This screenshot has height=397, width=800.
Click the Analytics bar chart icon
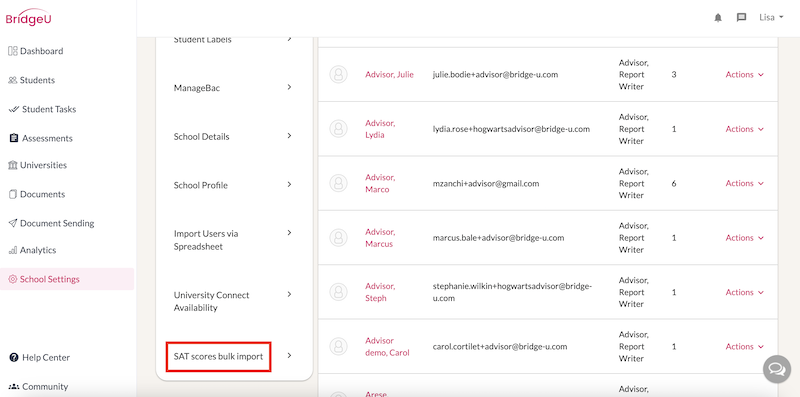[x=13, y=251]
